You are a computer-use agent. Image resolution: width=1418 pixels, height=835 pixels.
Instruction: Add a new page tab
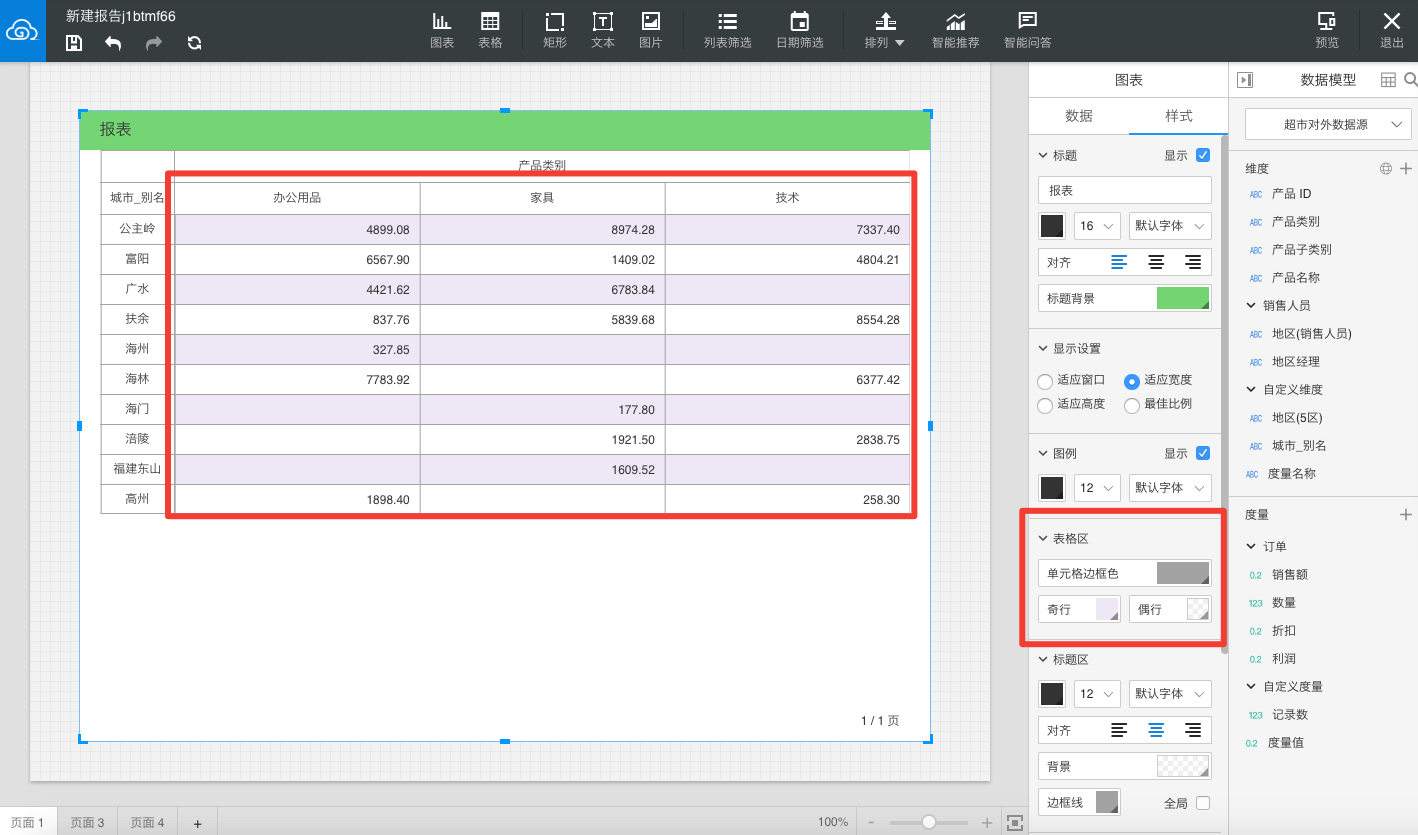pos(197,823)
